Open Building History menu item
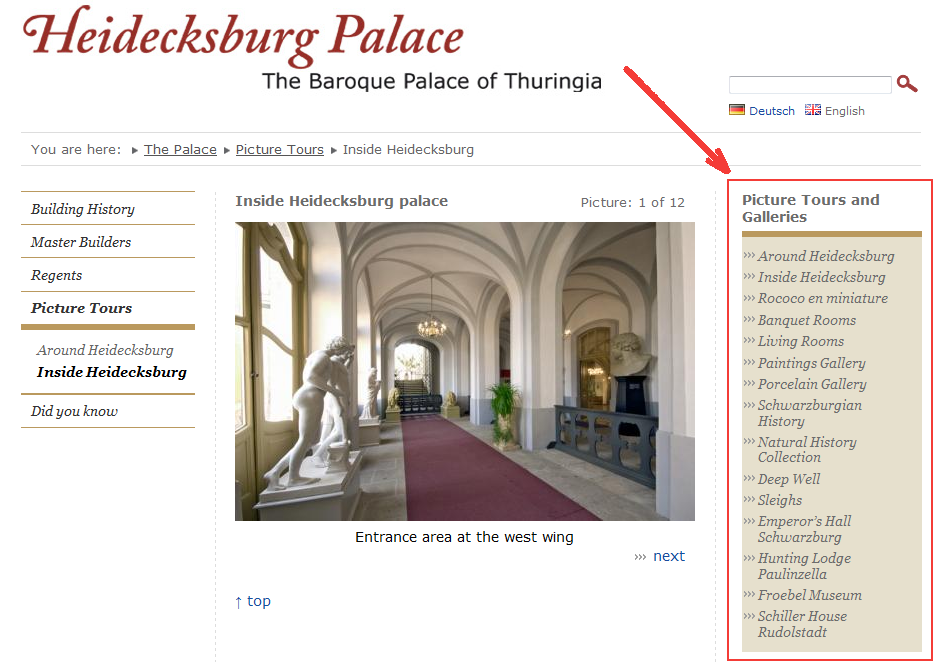 pos(83,209)
